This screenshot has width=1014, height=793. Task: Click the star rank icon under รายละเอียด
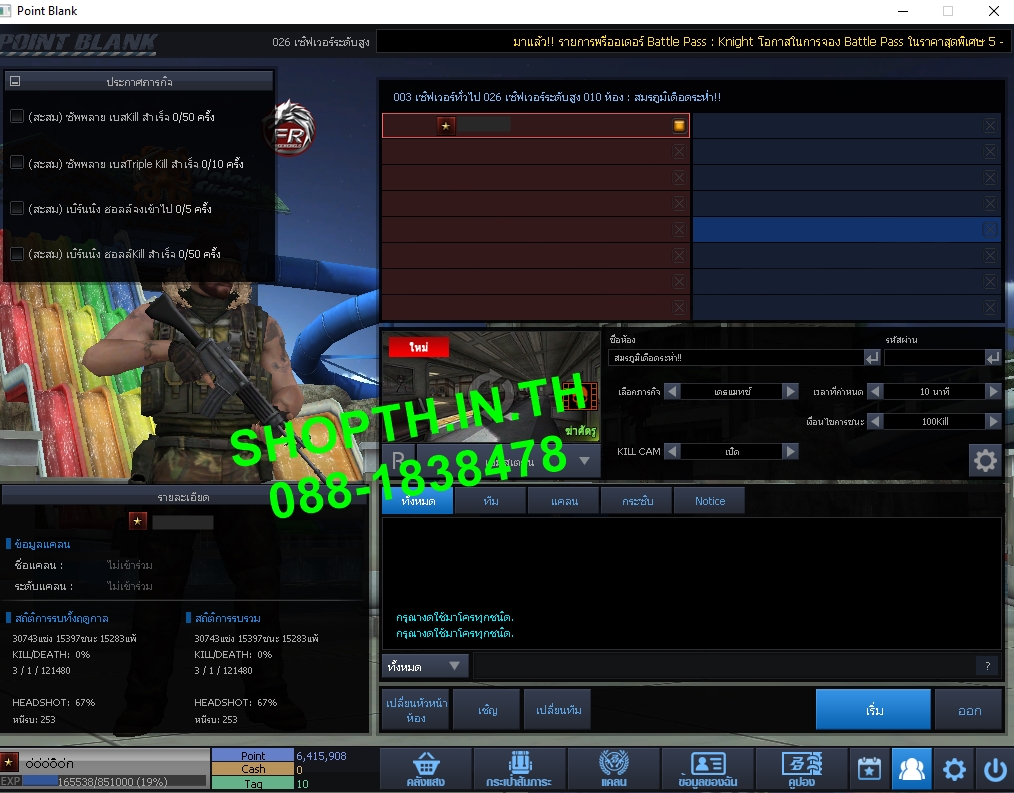[138, 521]
